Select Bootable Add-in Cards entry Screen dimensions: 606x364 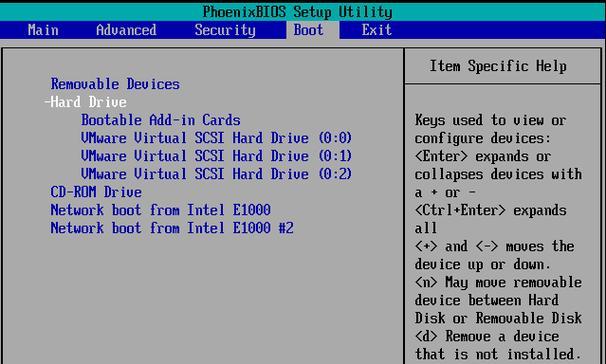[161, 120]
